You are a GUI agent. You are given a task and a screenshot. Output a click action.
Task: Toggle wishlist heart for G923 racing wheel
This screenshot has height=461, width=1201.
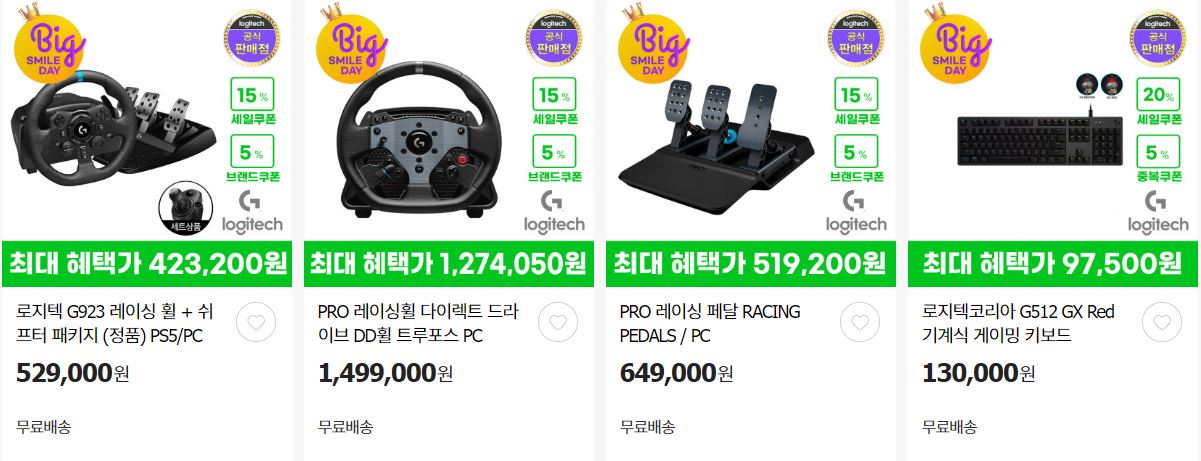click(x=257, y=323)
